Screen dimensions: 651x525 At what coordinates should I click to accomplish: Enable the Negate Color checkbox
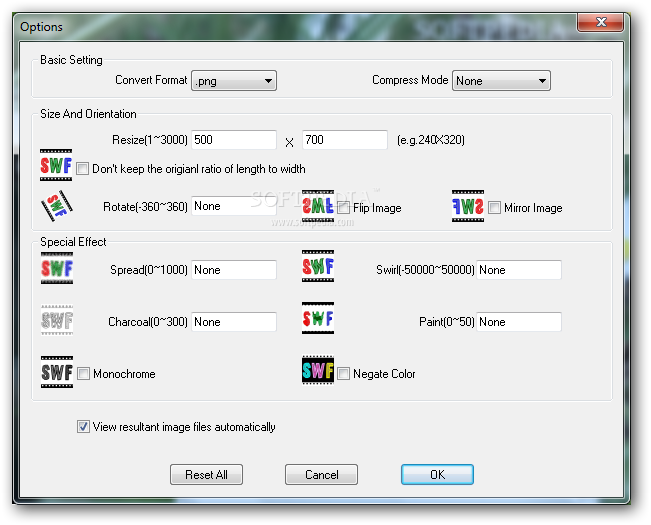pos(343,374)
